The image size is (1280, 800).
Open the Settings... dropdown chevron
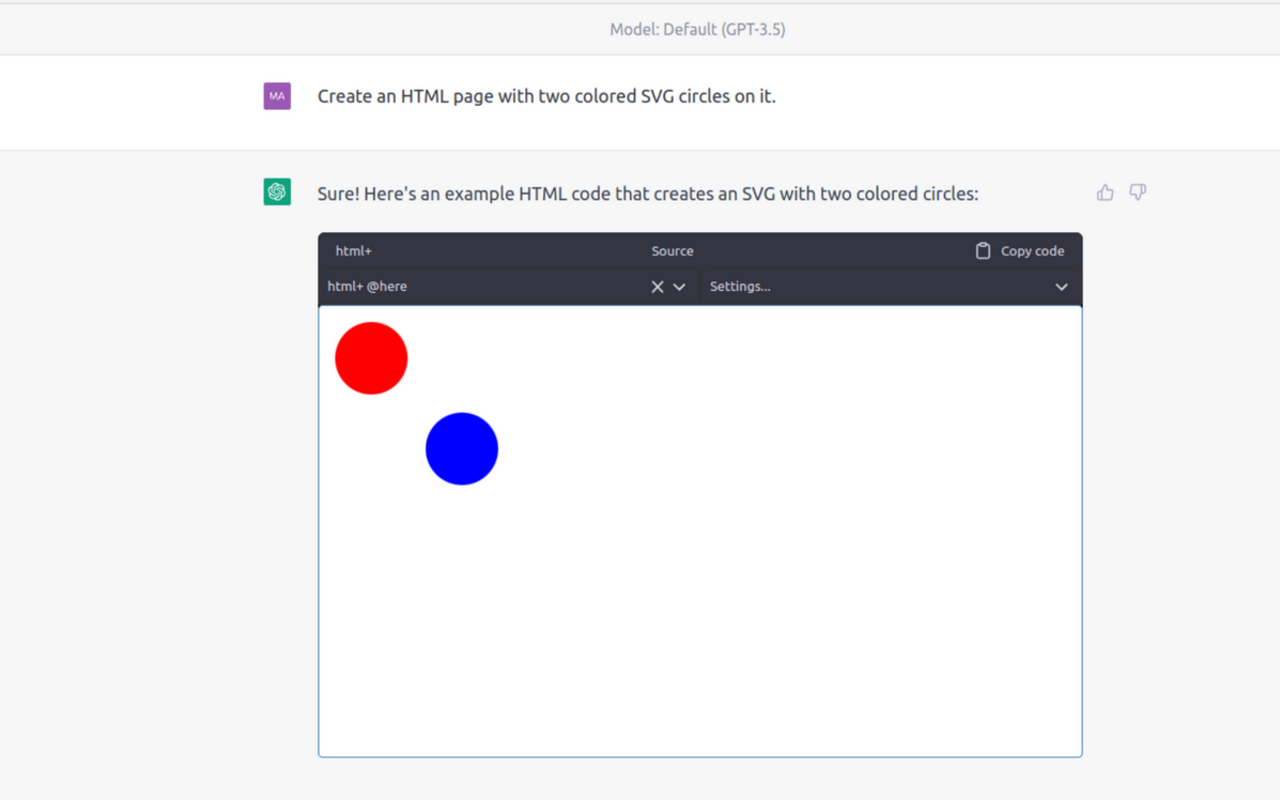[x=1061, y=287]
